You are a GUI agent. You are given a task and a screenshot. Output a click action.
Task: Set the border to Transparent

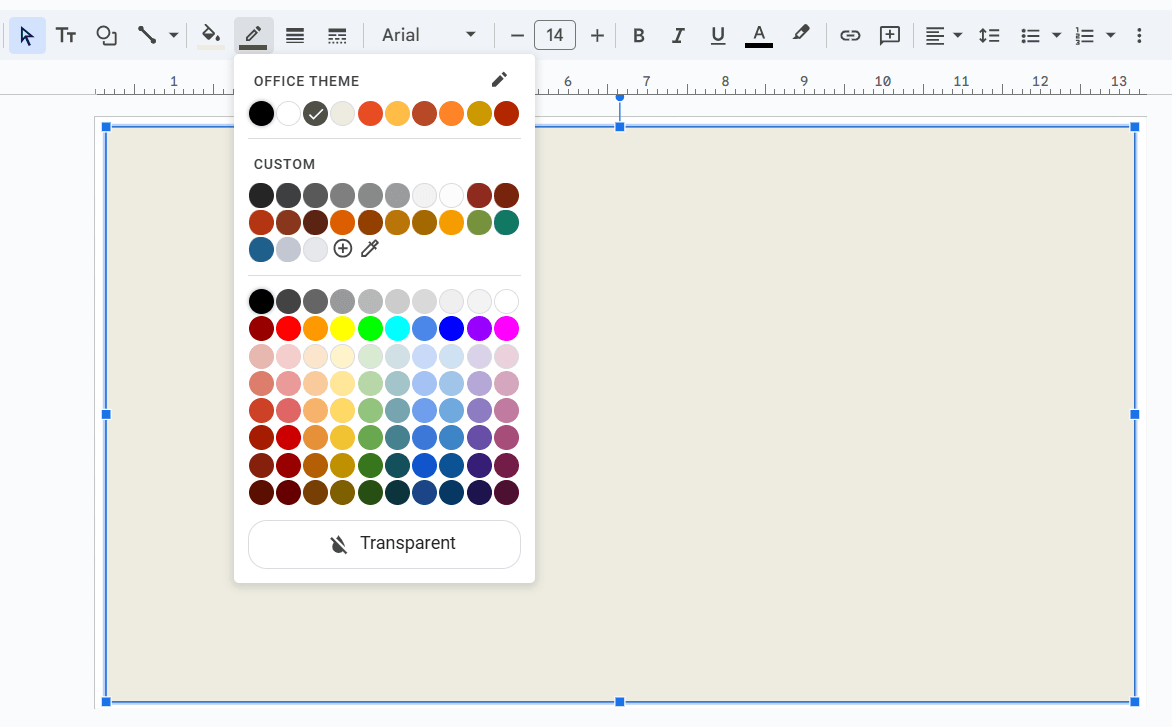point(384,543)
